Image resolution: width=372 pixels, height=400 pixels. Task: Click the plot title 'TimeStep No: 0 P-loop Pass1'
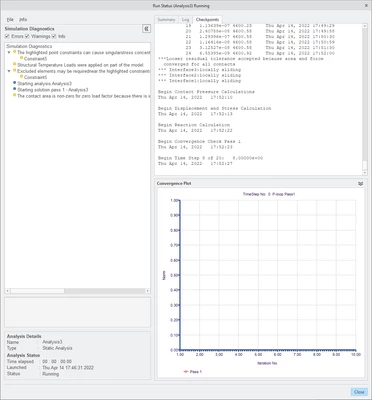[269, 194]
